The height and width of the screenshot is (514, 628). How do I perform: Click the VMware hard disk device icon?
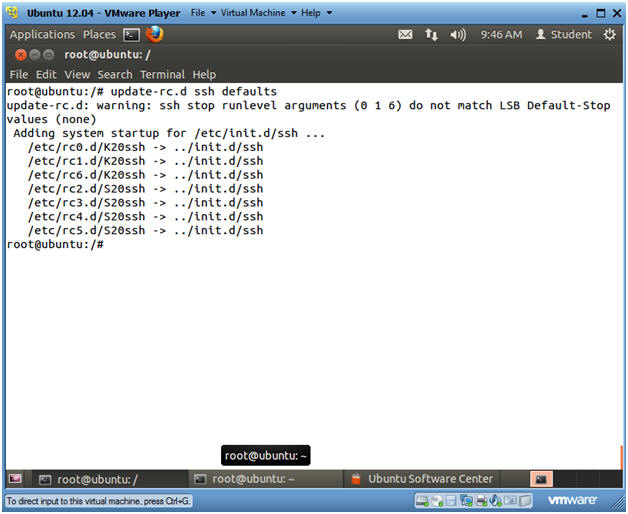tap(422, 500)
